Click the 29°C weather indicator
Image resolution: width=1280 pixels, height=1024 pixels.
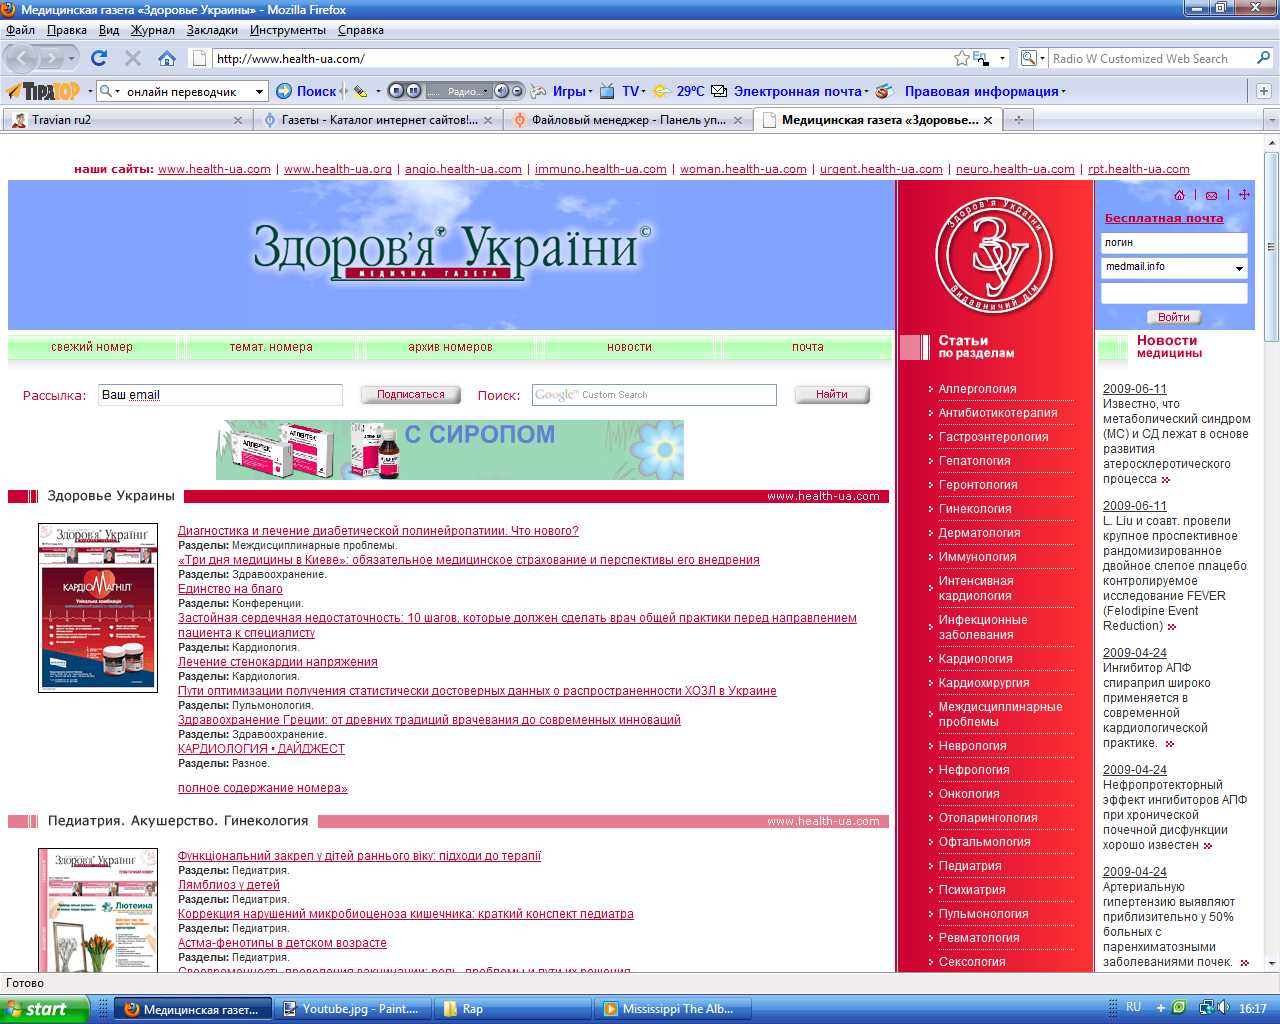[680, 91]
